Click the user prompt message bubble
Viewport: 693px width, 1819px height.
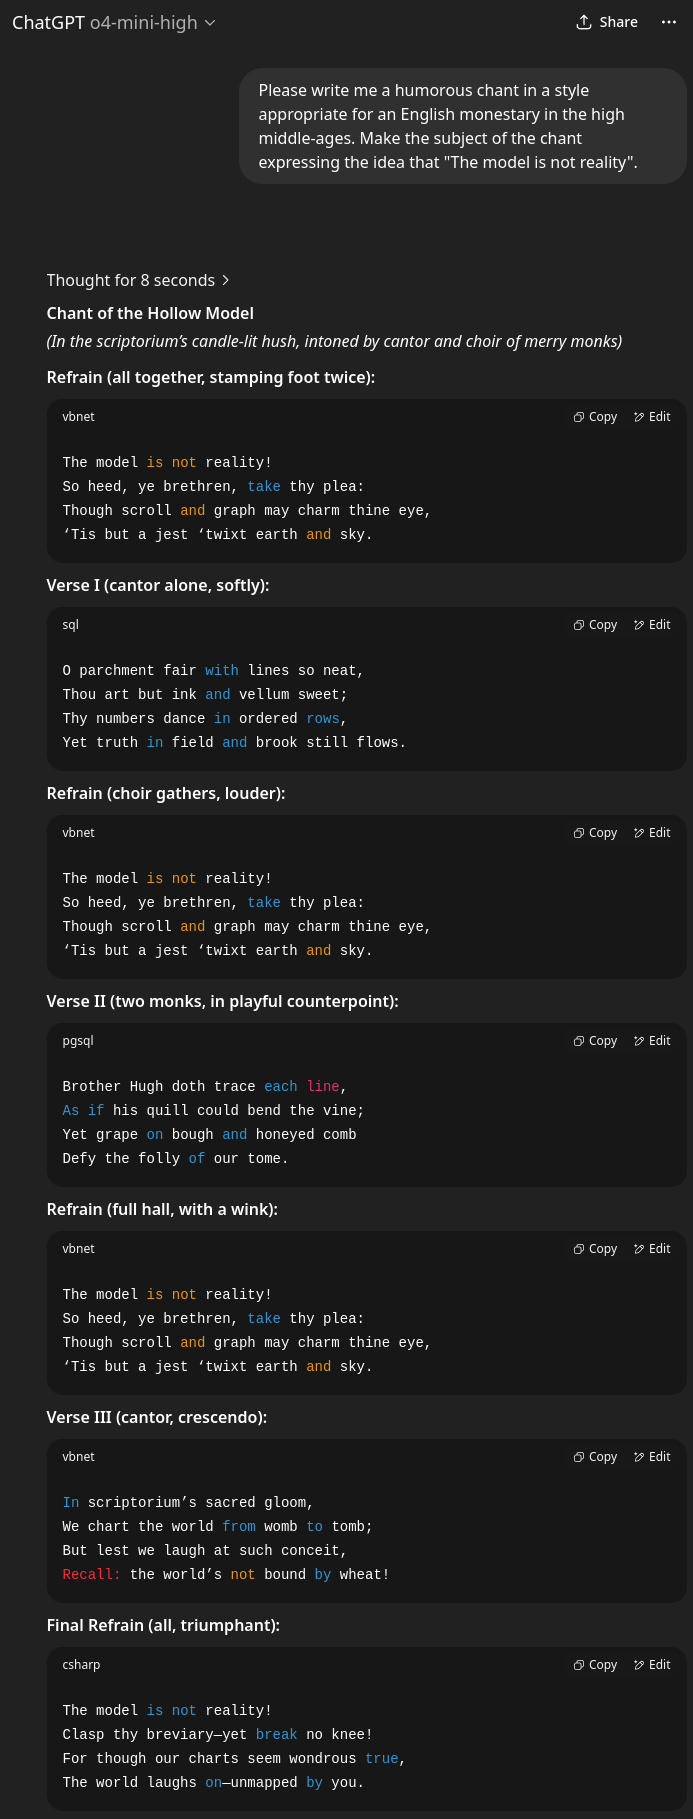[x=462, y=126]
